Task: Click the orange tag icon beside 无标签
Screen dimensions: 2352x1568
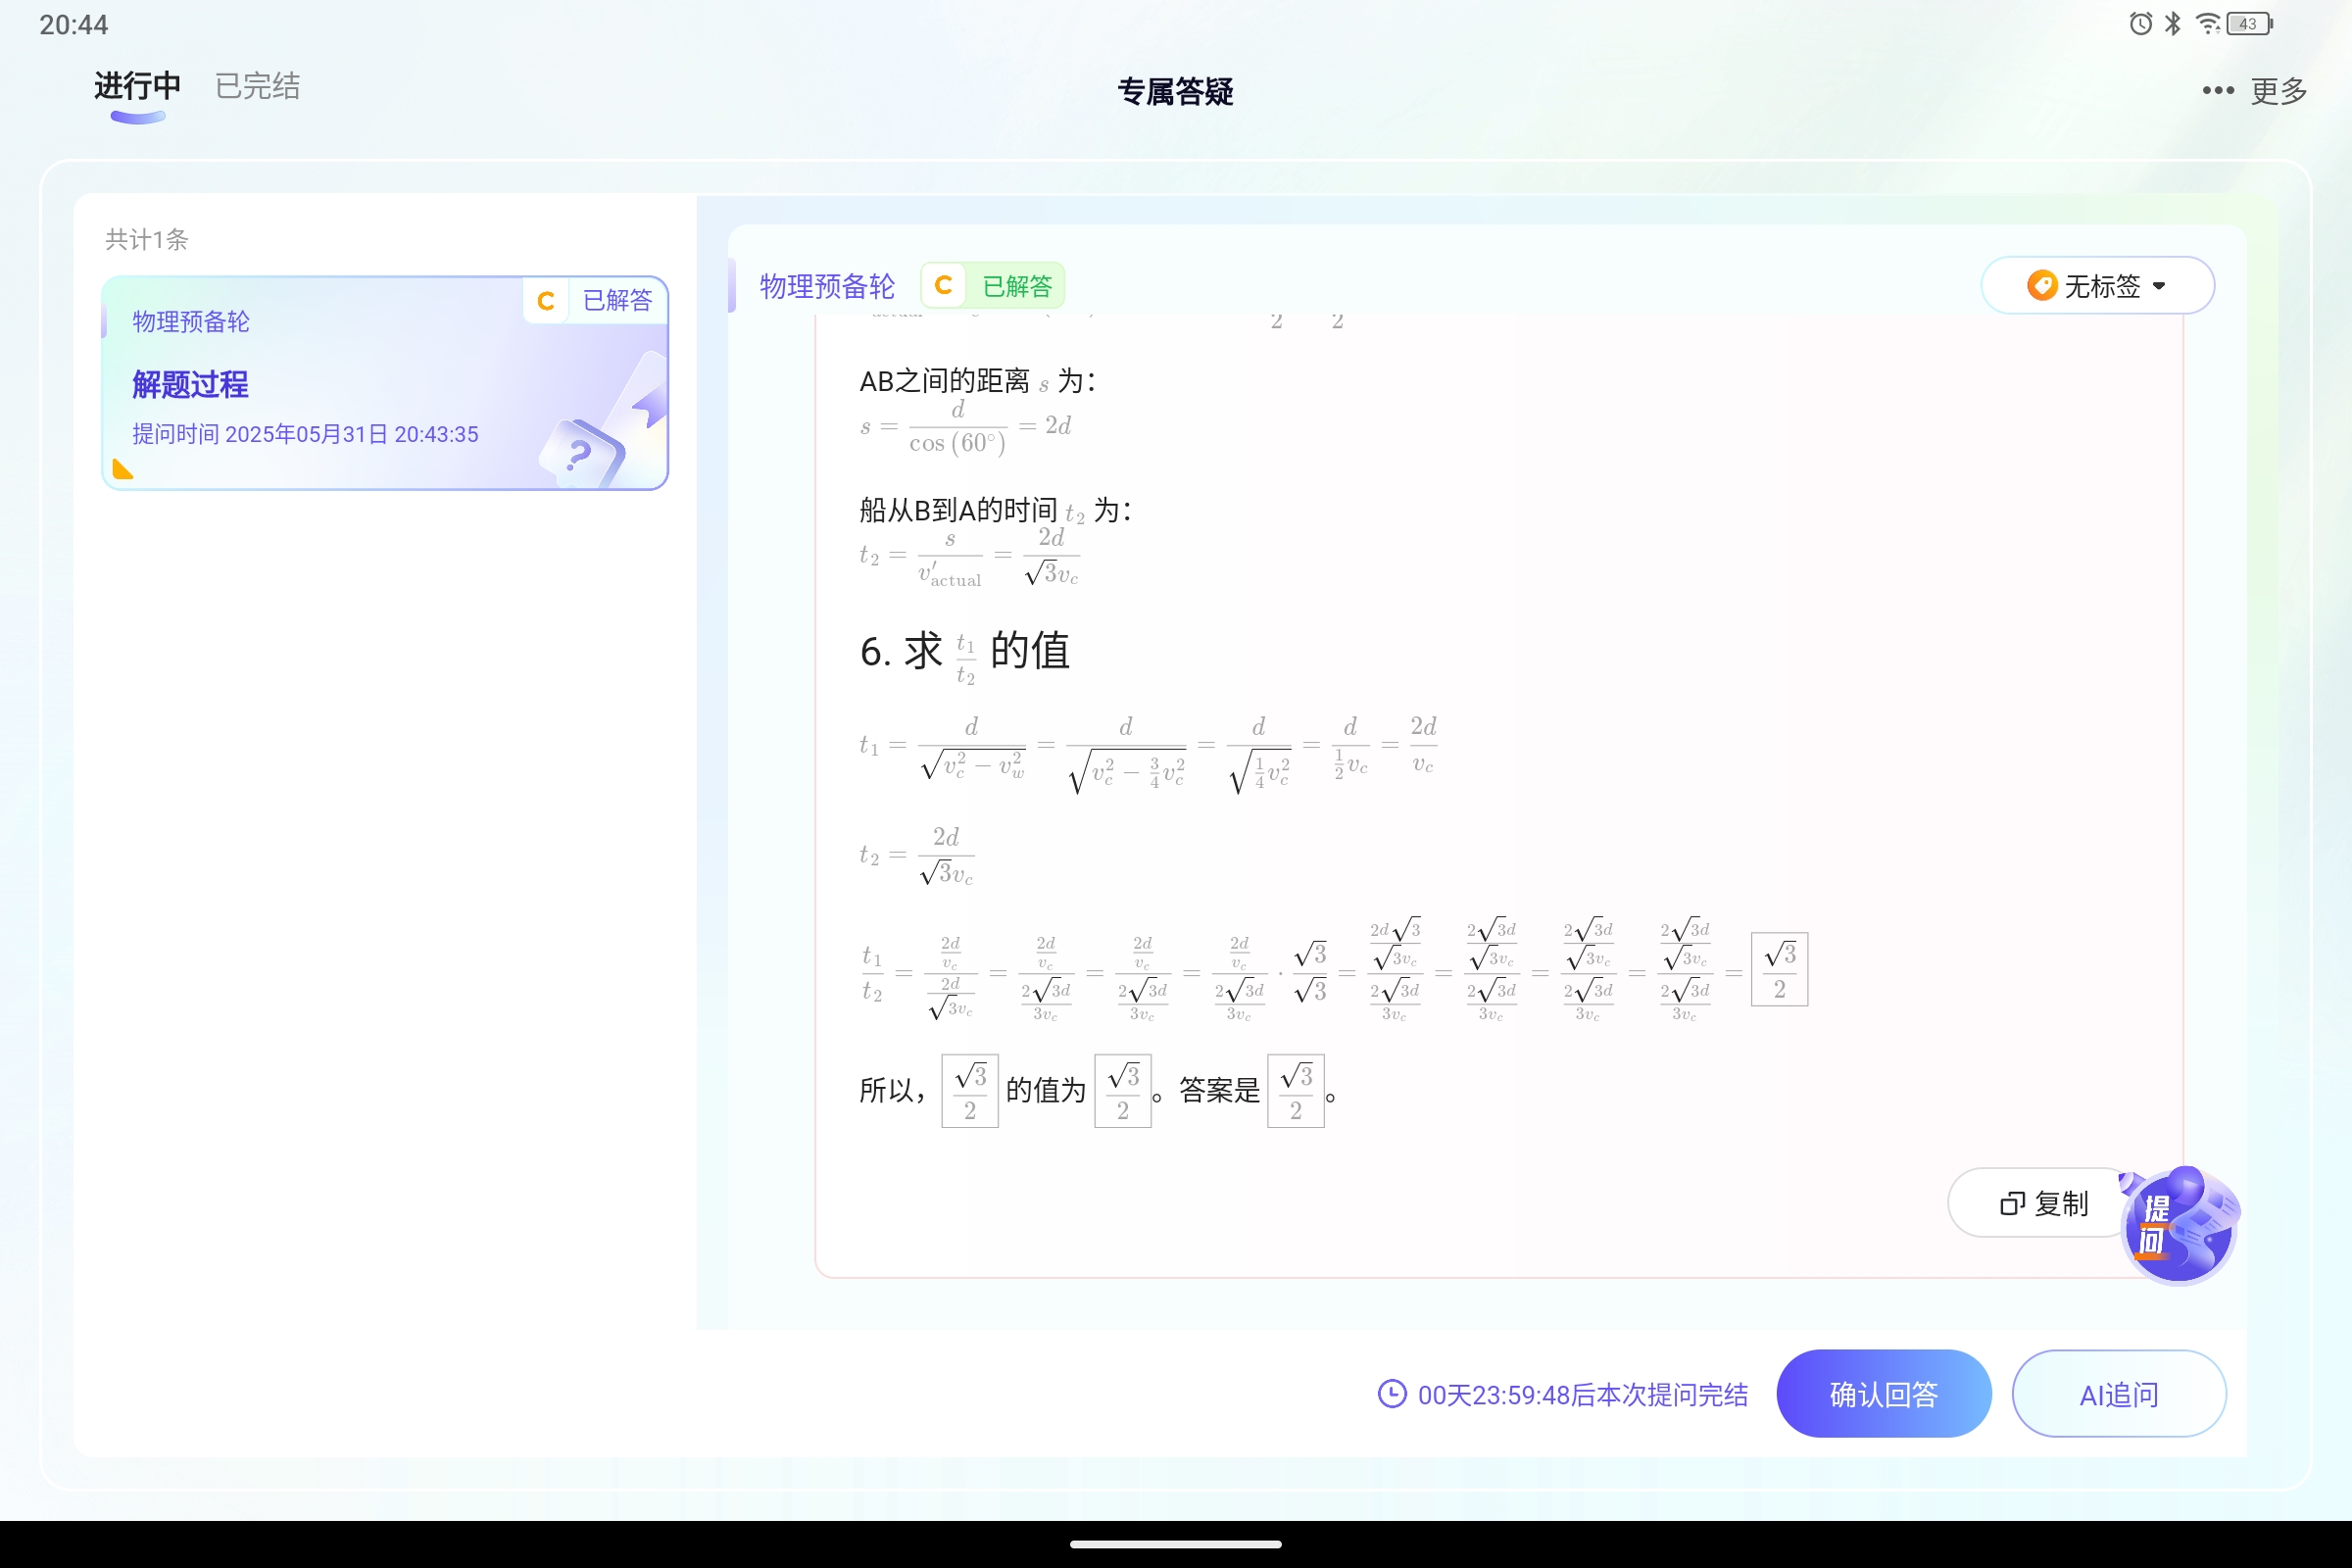Action: (2041, 286)
